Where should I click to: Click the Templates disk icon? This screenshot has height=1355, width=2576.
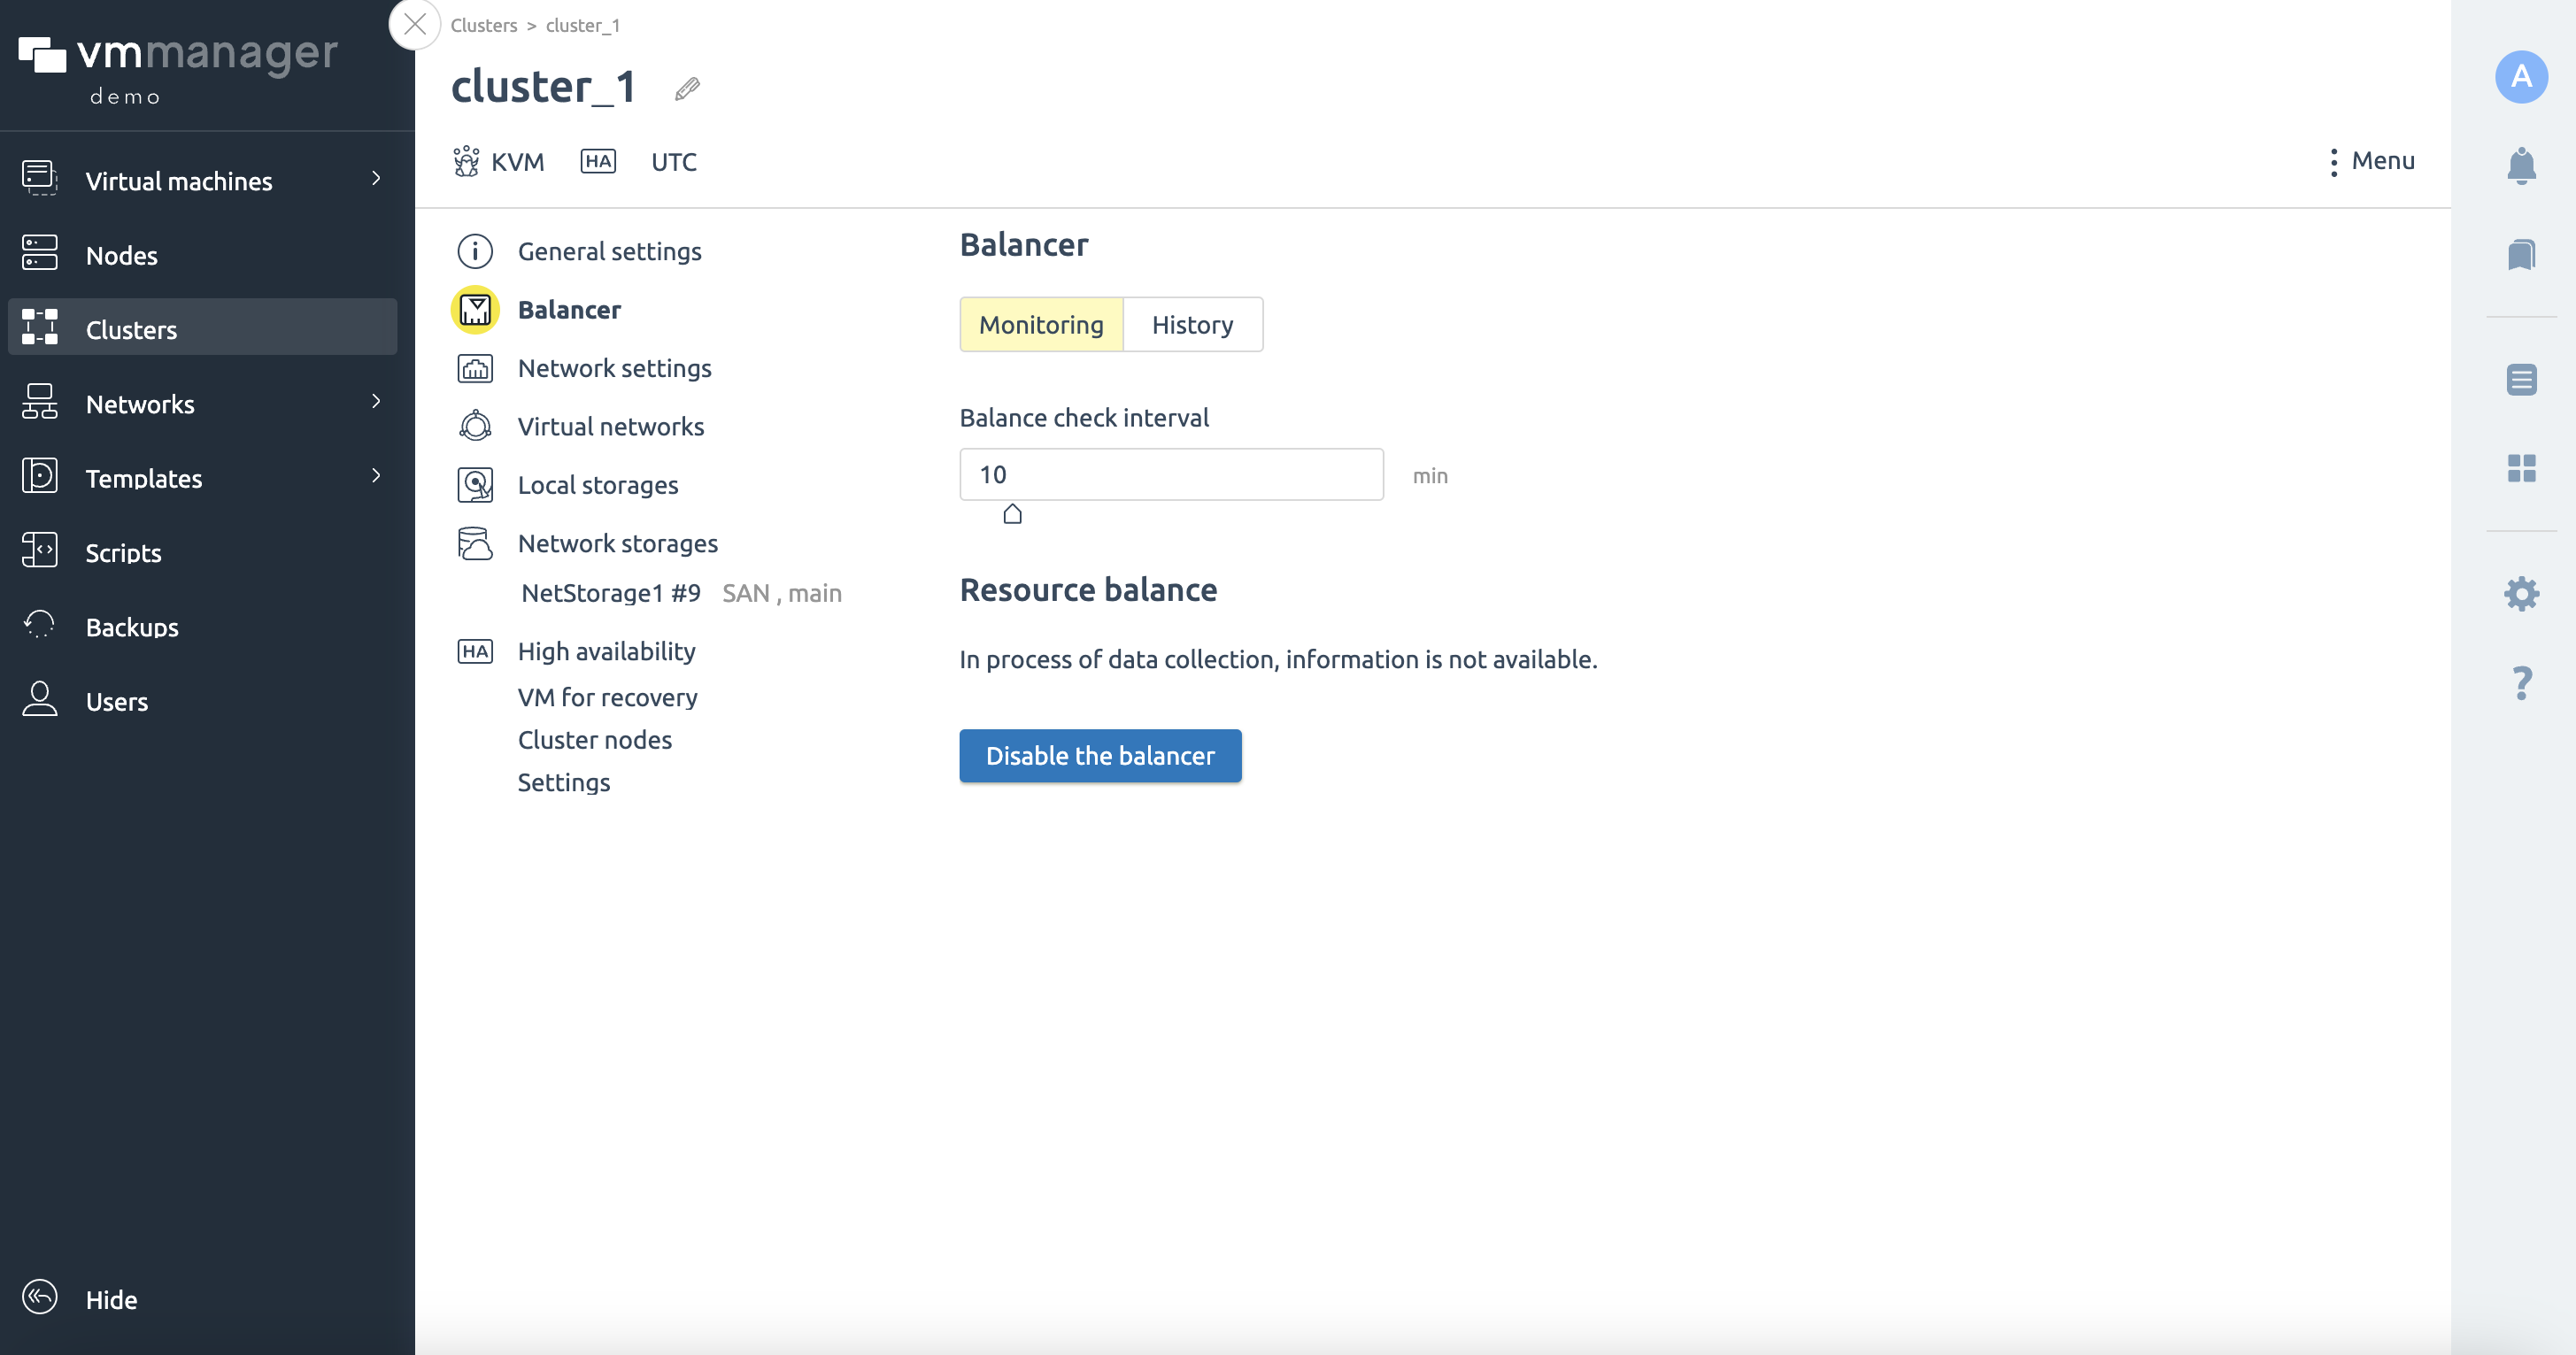[39, 476]
